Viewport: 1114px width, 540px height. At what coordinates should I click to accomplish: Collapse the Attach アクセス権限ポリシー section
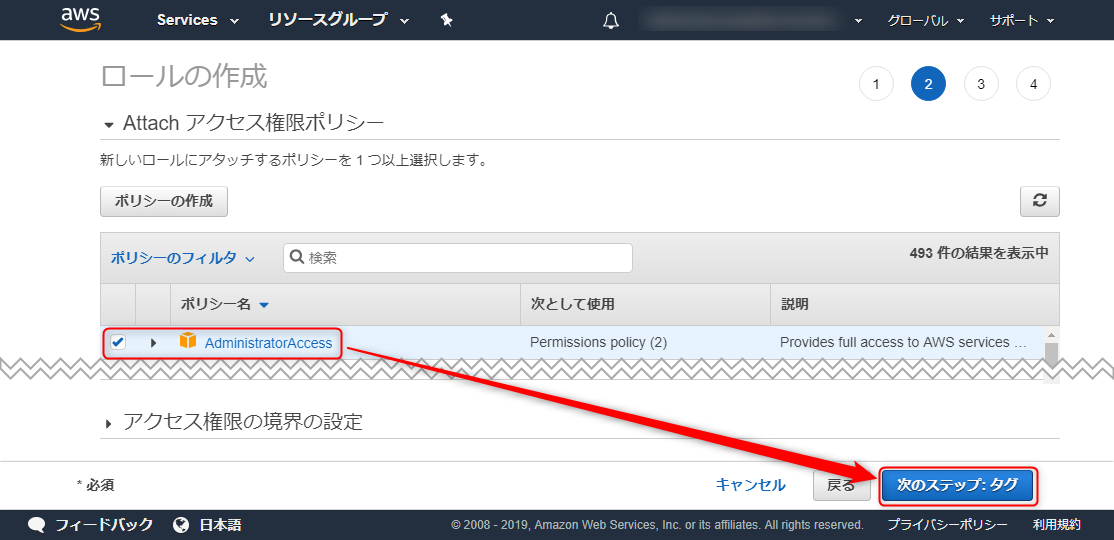tap(244, 123)
